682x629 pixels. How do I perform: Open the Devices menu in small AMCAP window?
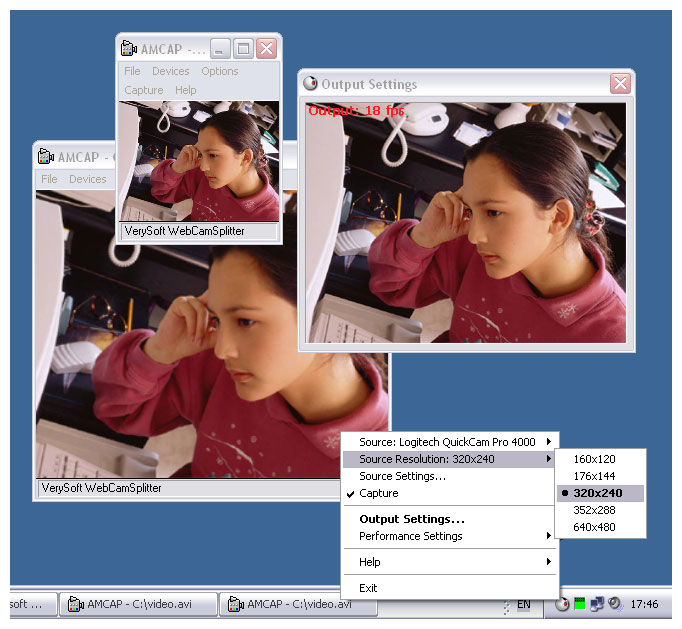[170, 71]
